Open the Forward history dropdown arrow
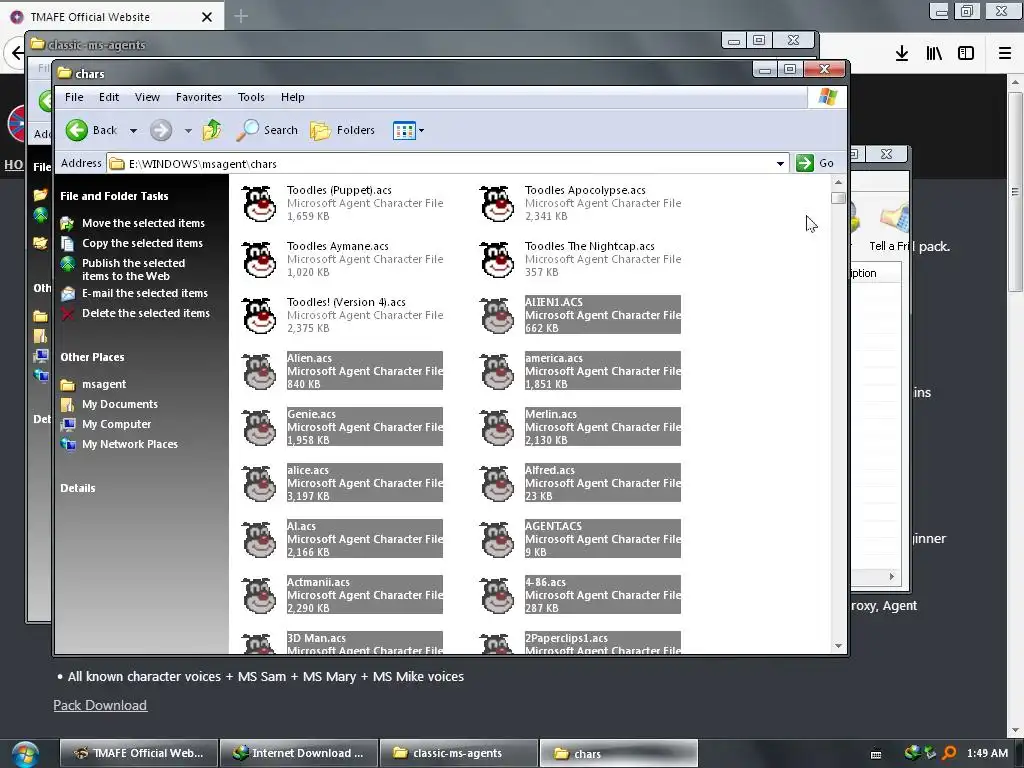Image resolution: width=1024 pixels, height=768 pixels. [188, 131]
